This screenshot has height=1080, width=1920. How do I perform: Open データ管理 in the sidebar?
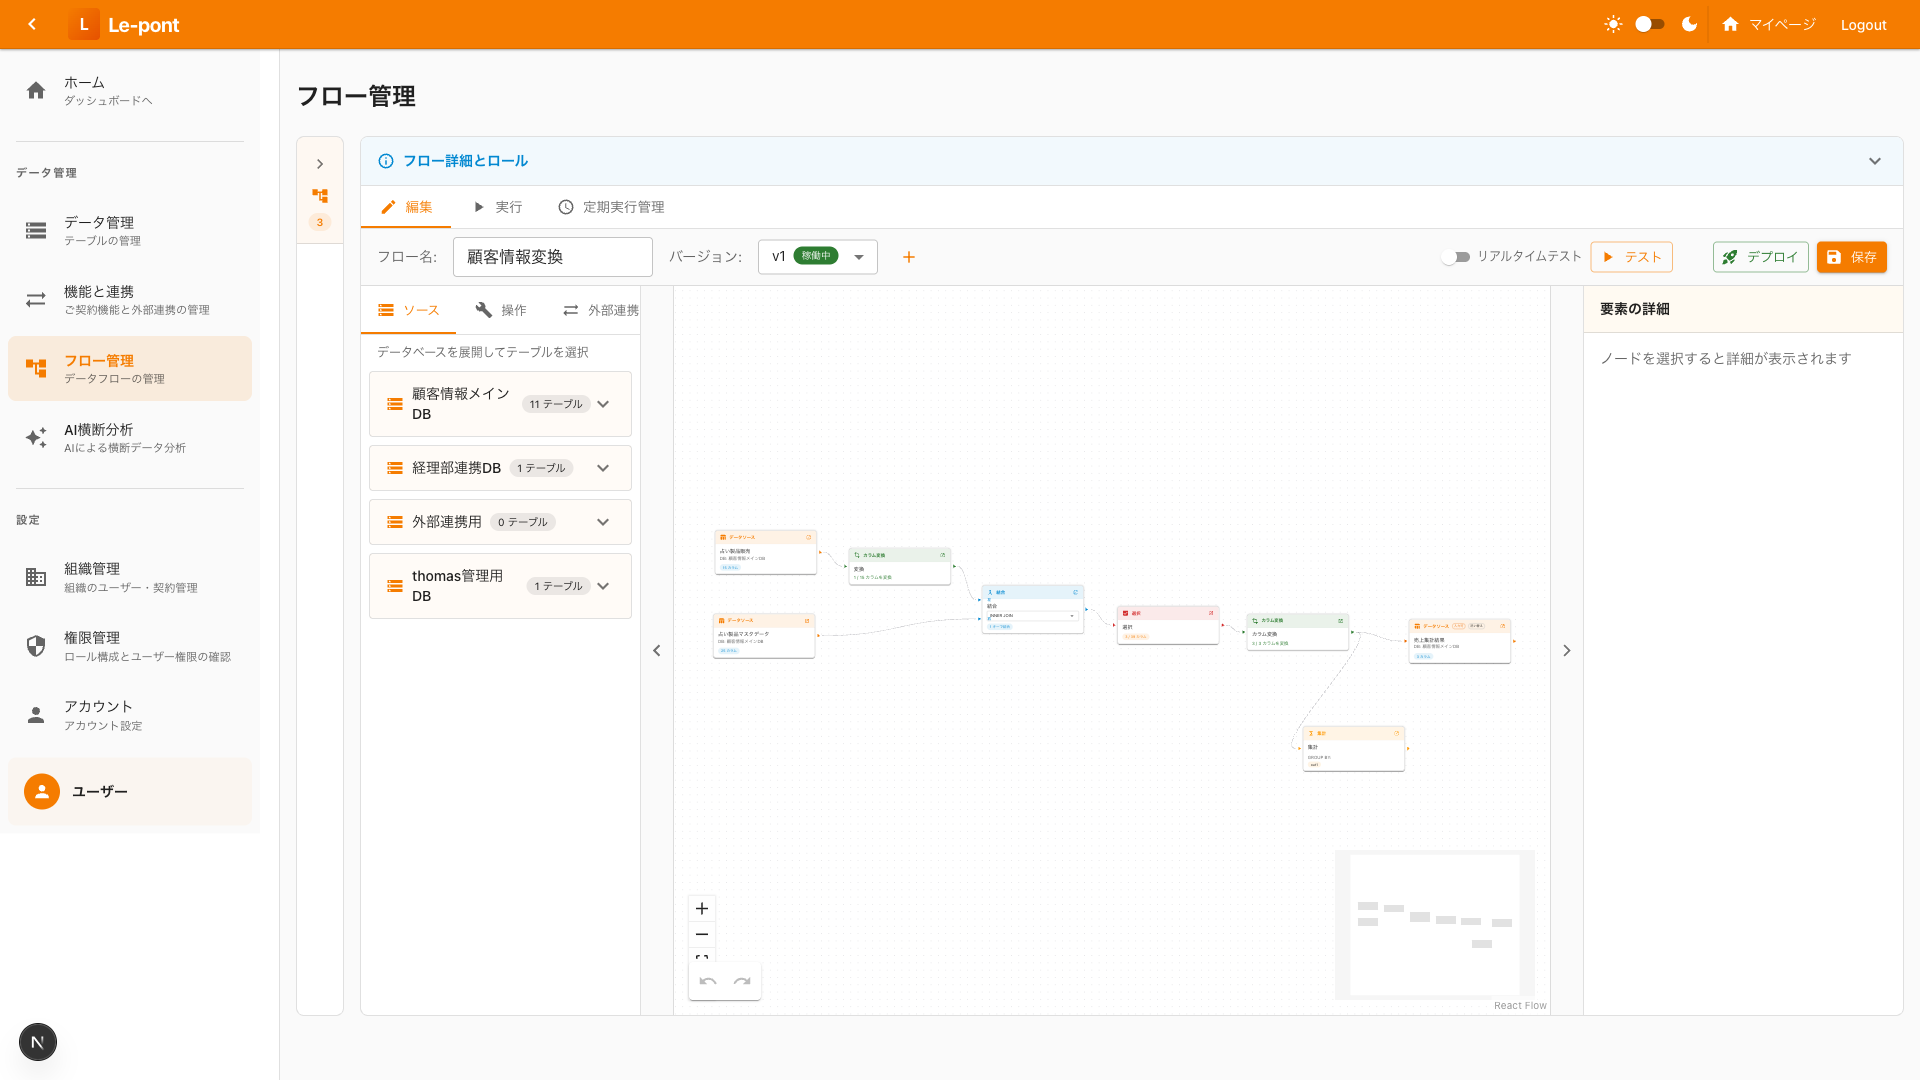(130, 230)
